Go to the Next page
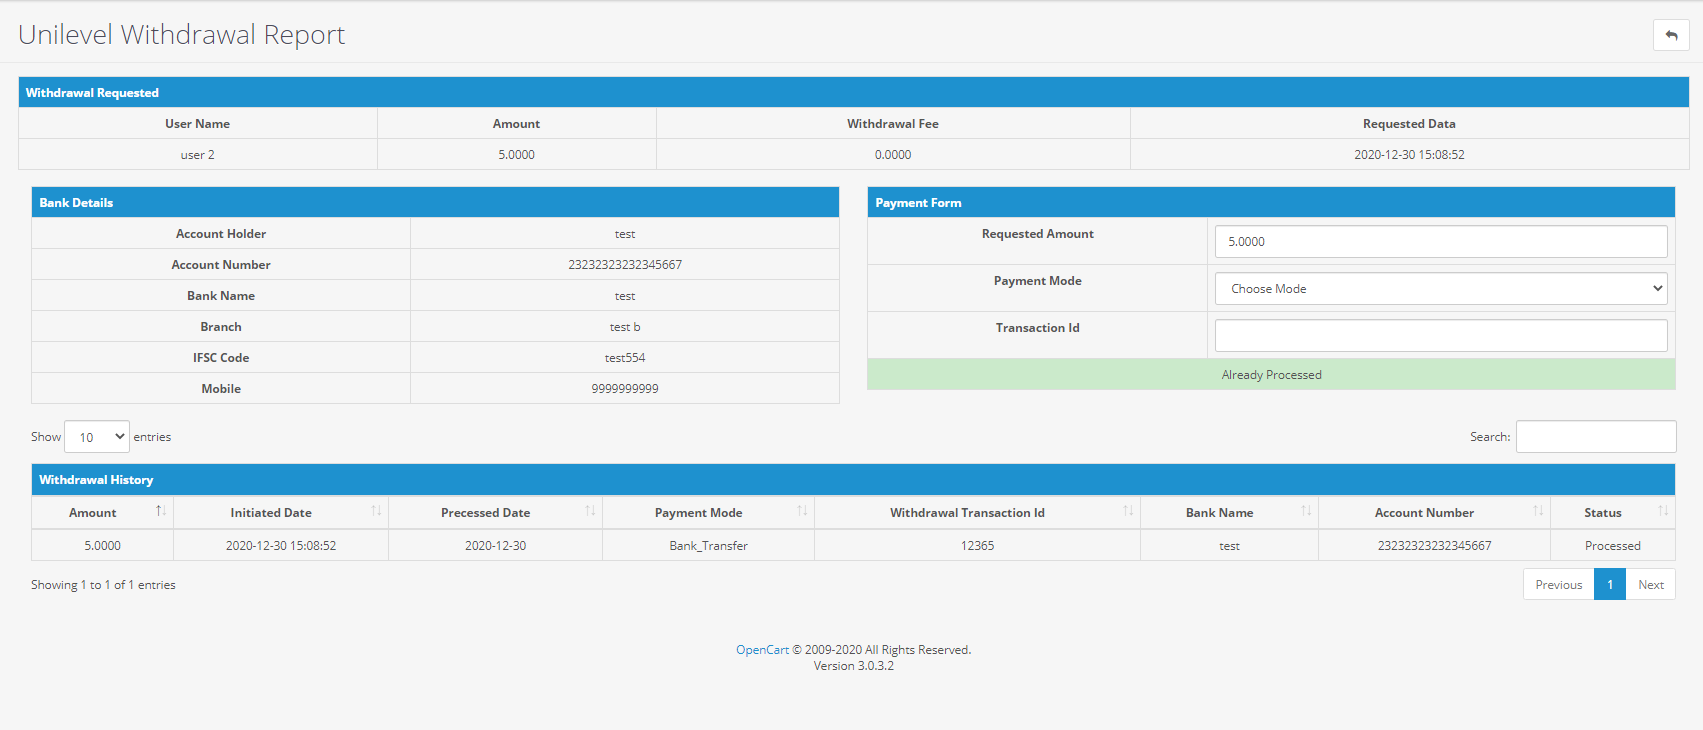The image size is (1703, 730). point(1650,585)
